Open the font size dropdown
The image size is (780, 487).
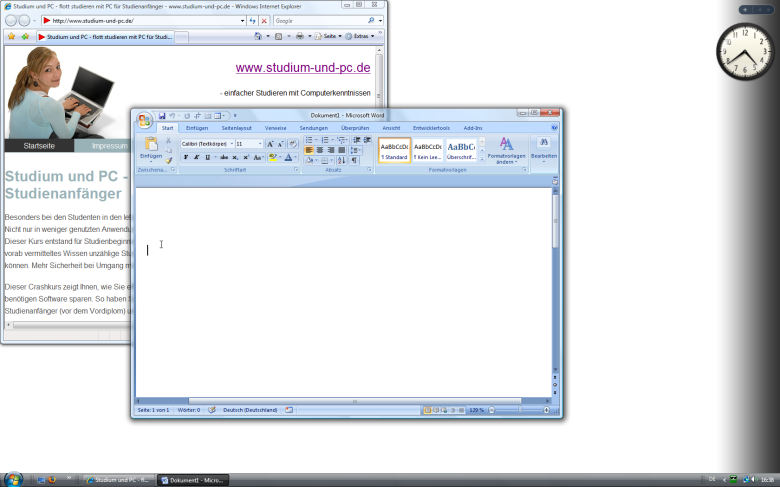(260, 144)
